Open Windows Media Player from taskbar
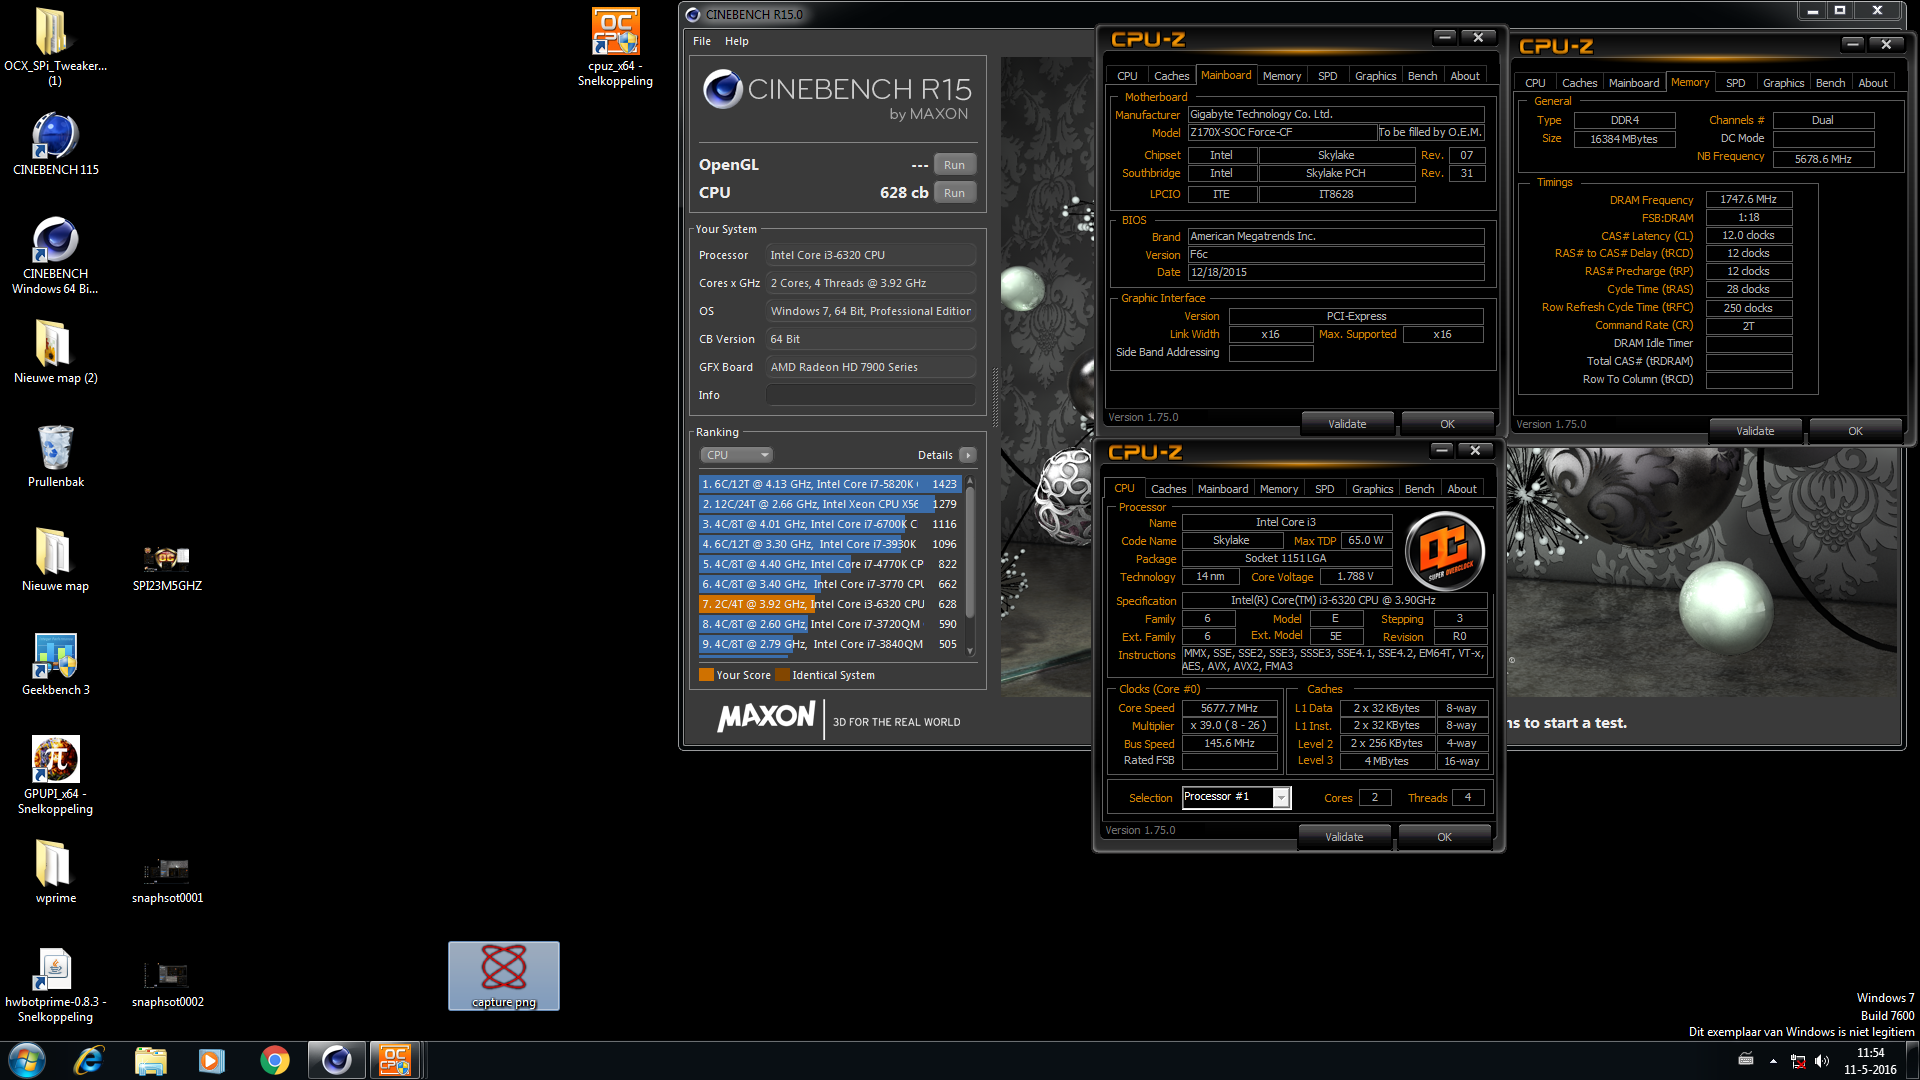 pyautogui.click(x=212, y=1060)
